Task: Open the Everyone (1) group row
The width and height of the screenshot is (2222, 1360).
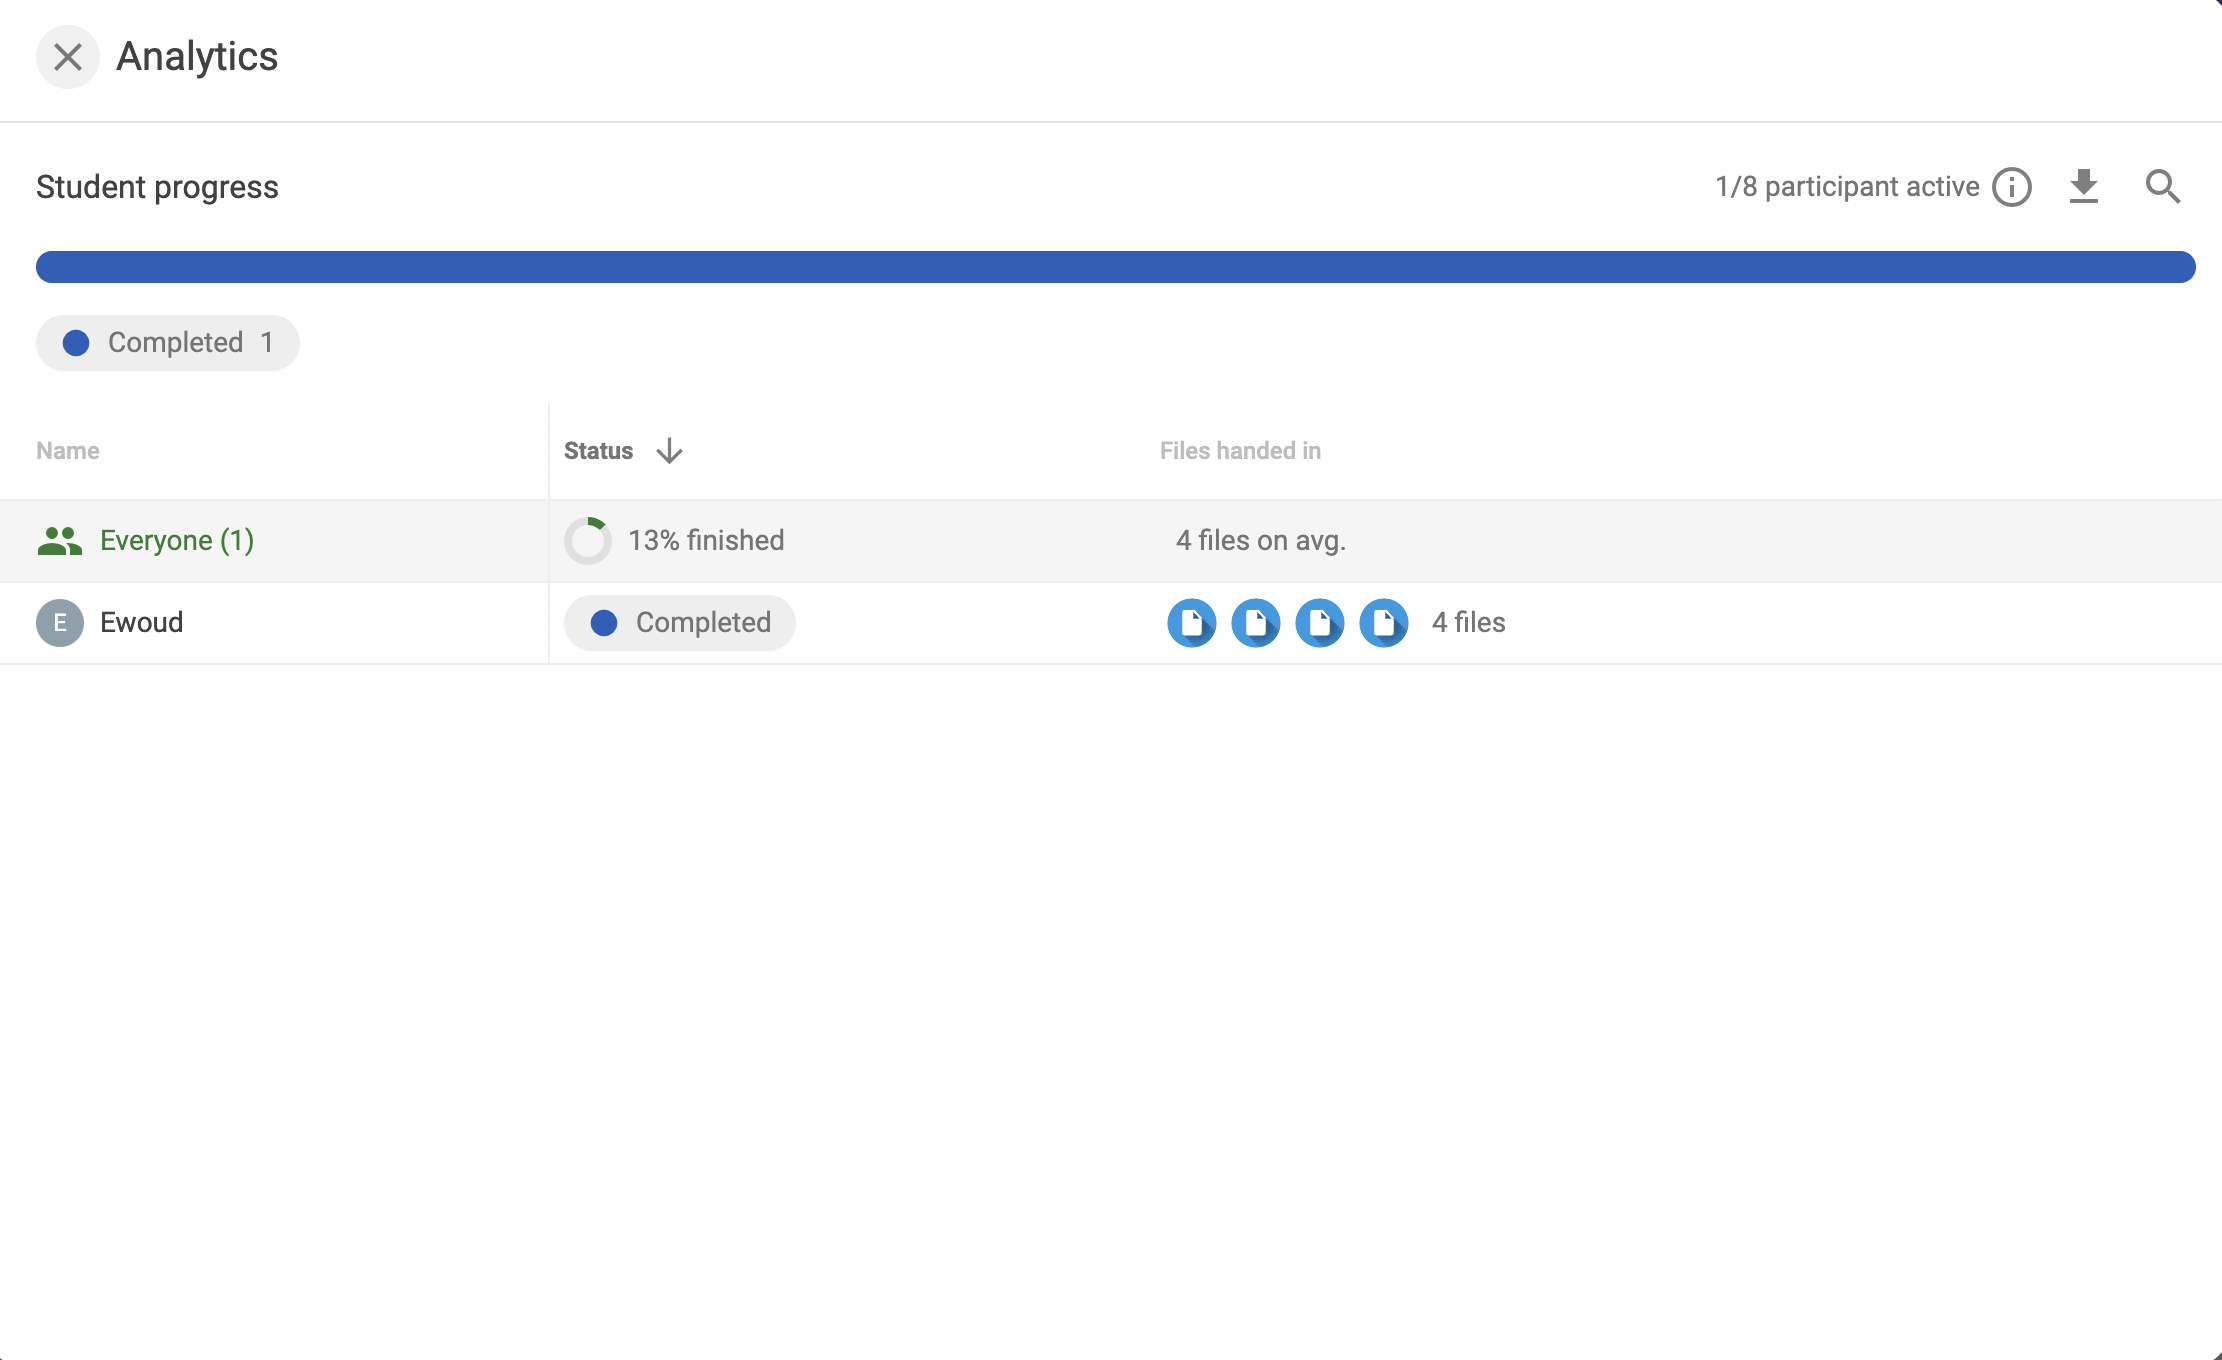Action: (1111, 541)
